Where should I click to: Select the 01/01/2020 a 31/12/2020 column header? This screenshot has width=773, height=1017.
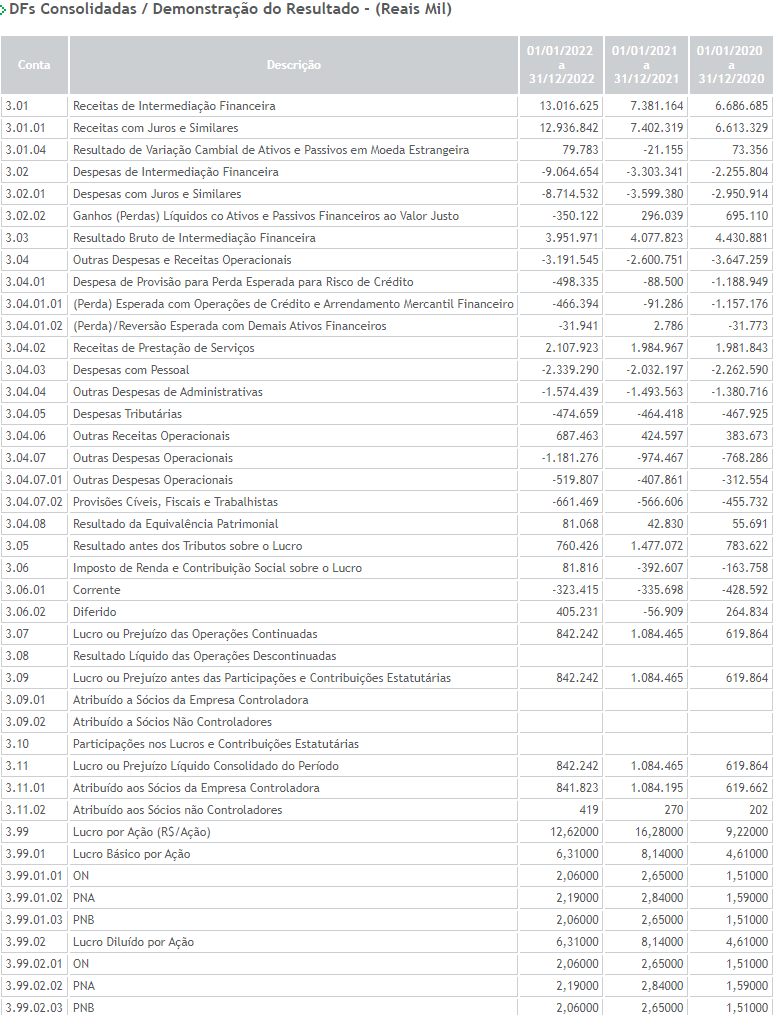[731, 65]
